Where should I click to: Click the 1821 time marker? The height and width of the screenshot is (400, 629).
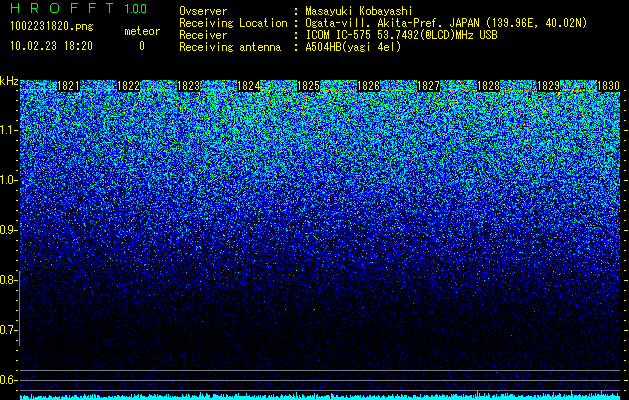coord(69,86)
